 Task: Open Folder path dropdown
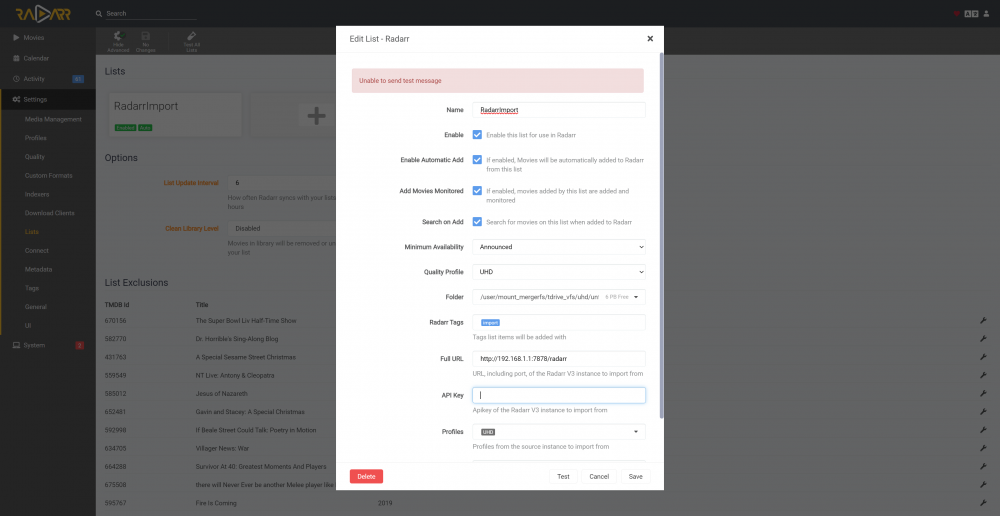point(559,297)
